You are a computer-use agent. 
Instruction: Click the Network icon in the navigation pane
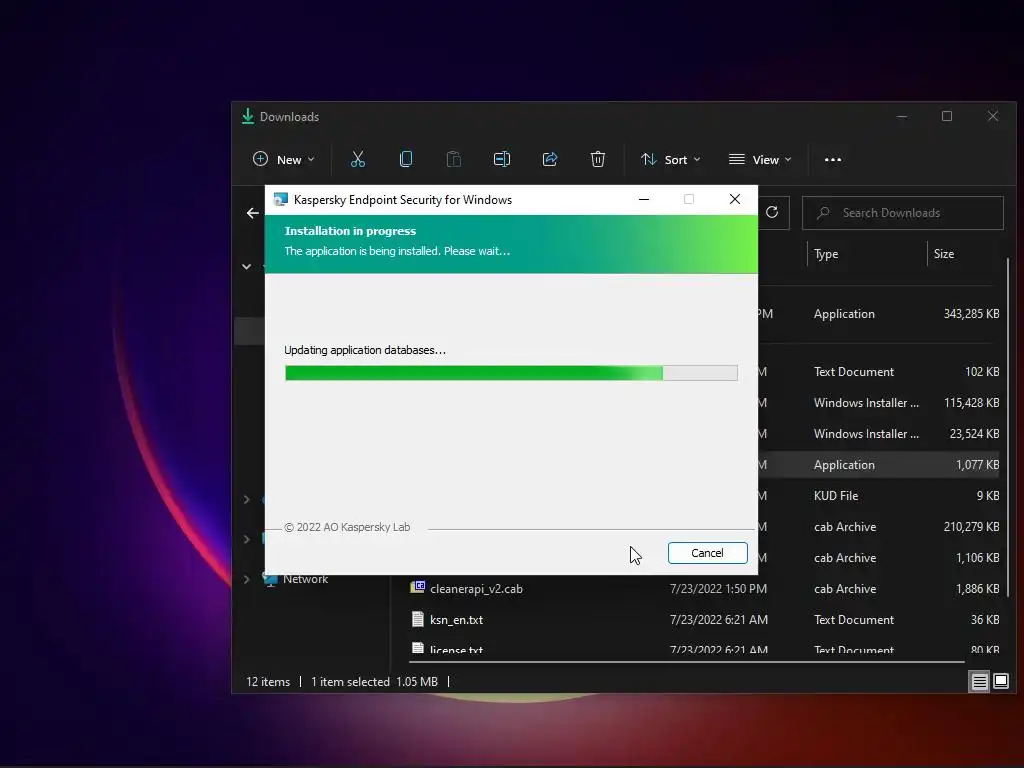coord(270,579)
